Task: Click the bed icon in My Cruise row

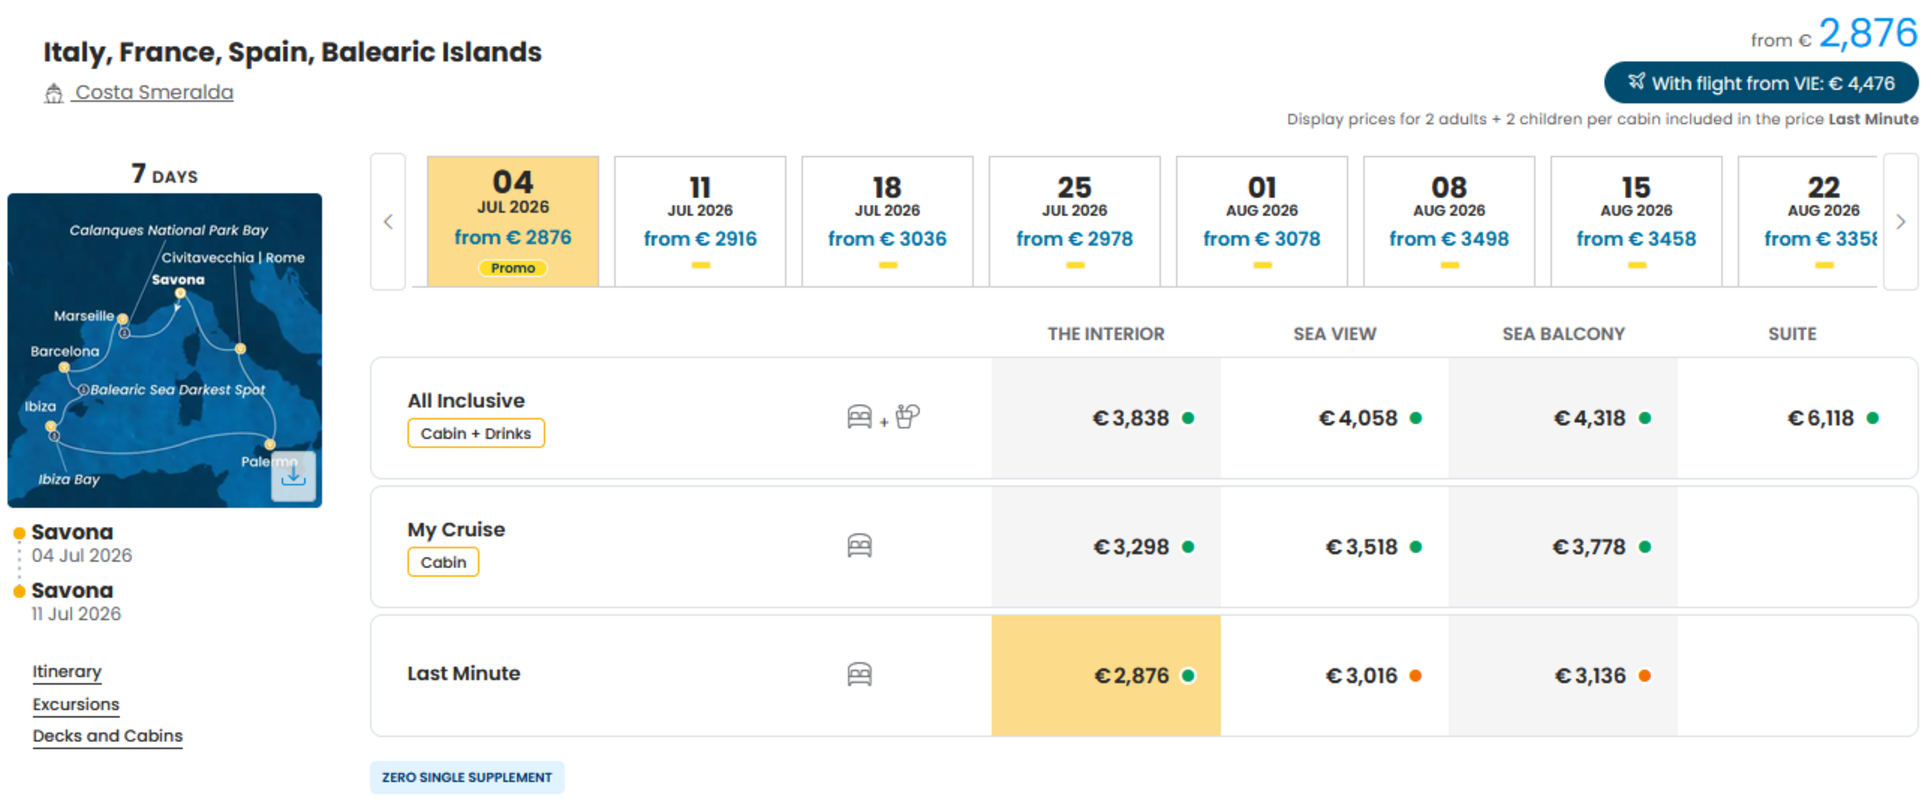Action: [859, 546]
